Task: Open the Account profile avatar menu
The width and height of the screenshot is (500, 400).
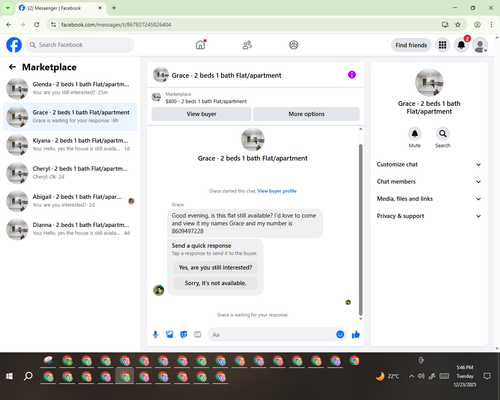Action: (x=480, y=45)
